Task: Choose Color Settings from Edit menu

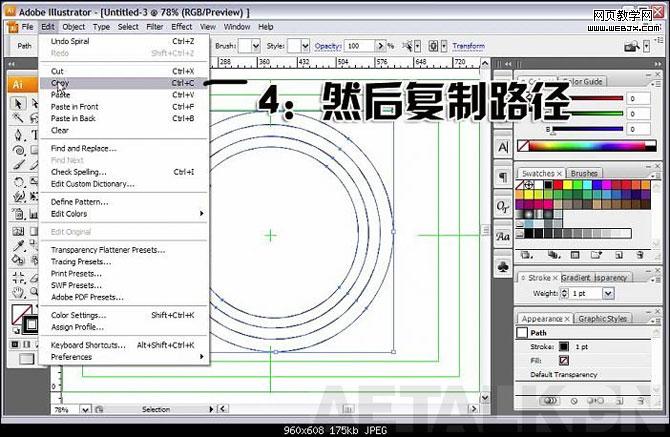Action: click(123, 315)
